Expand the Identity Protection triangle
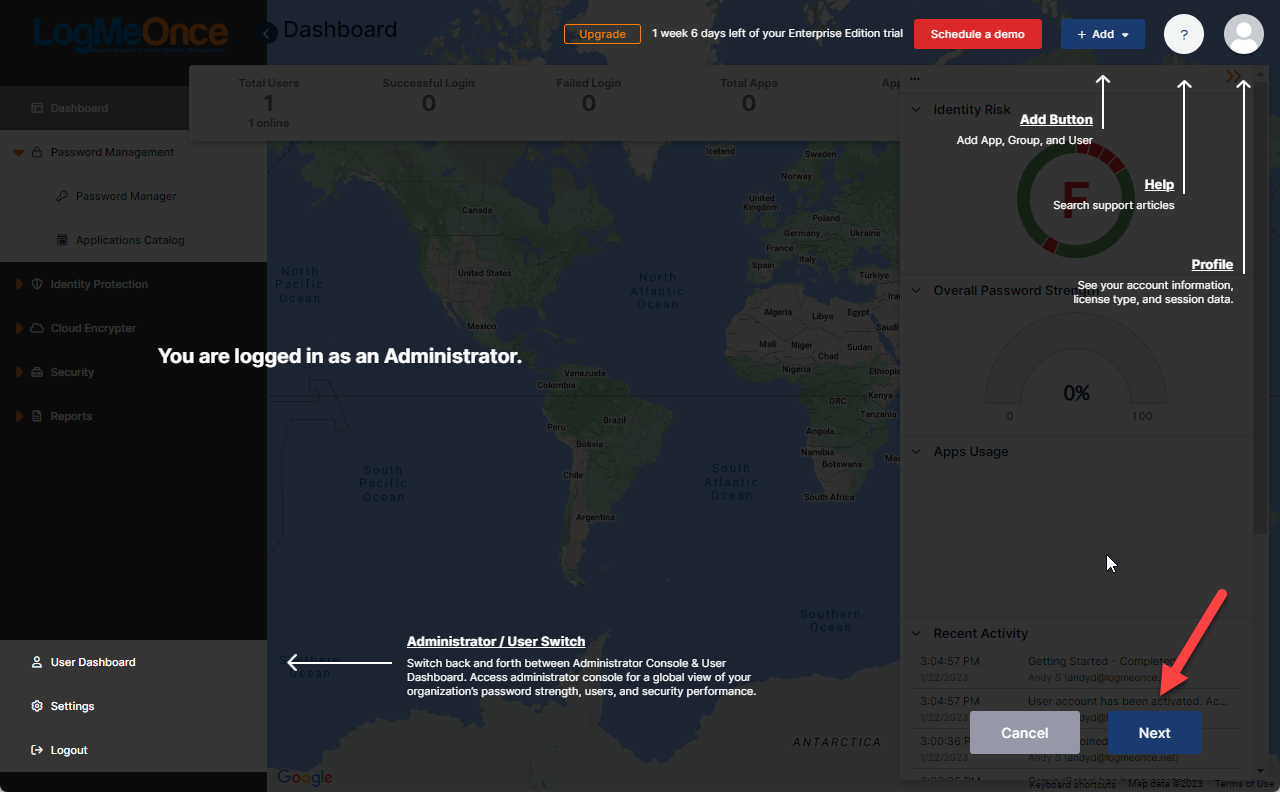This screenshot has height=792, width=1280. point(19,284)
